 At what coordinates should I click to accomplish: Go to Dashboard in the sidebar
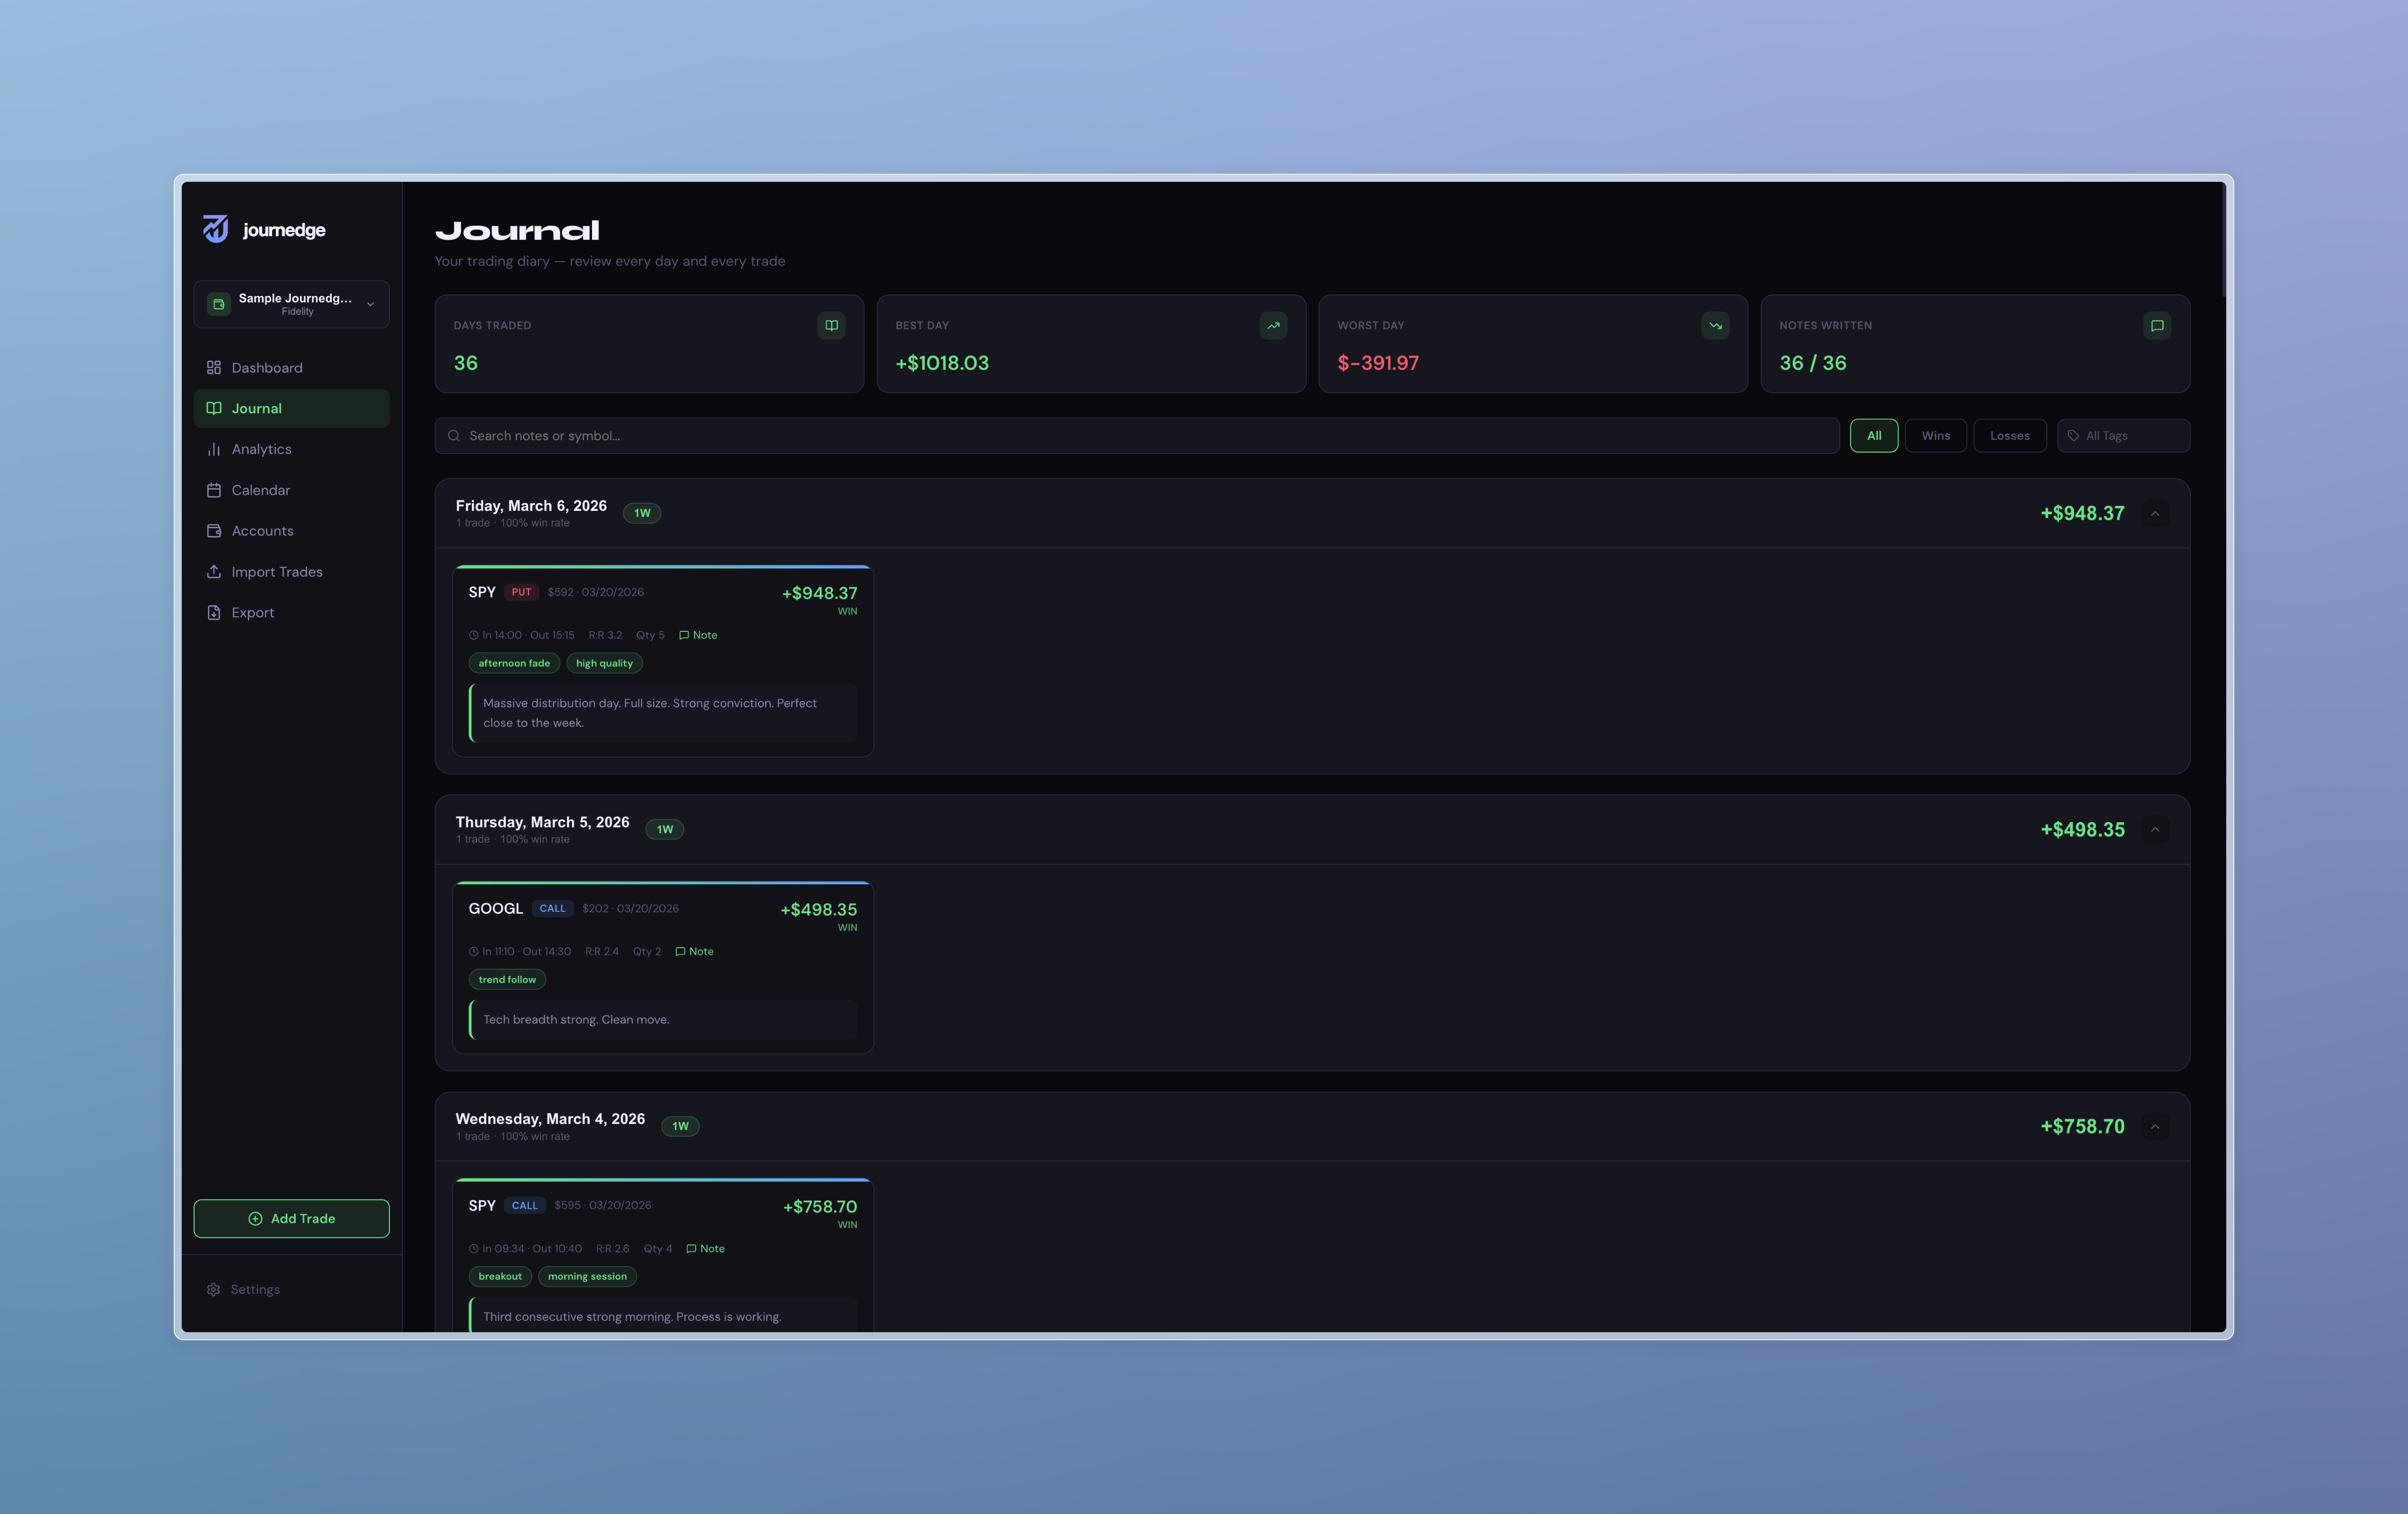[x=291, y=368]
